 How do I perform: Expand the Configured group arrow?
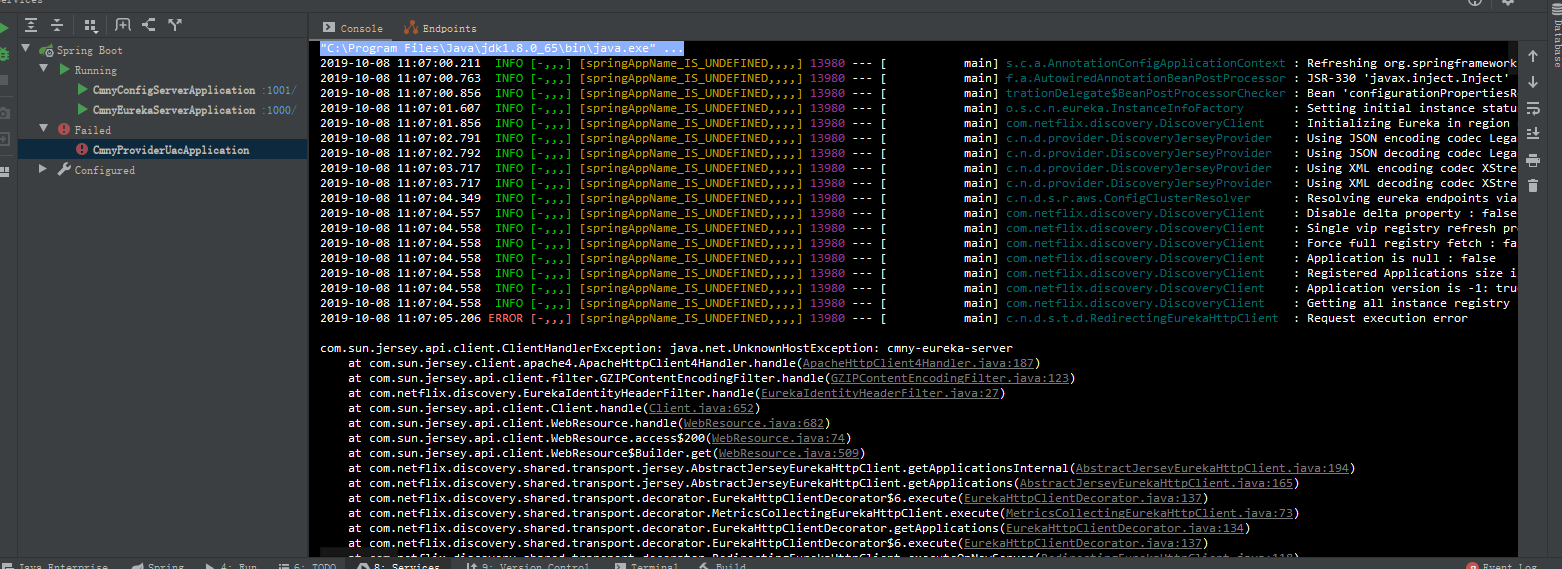pos(44,170)
